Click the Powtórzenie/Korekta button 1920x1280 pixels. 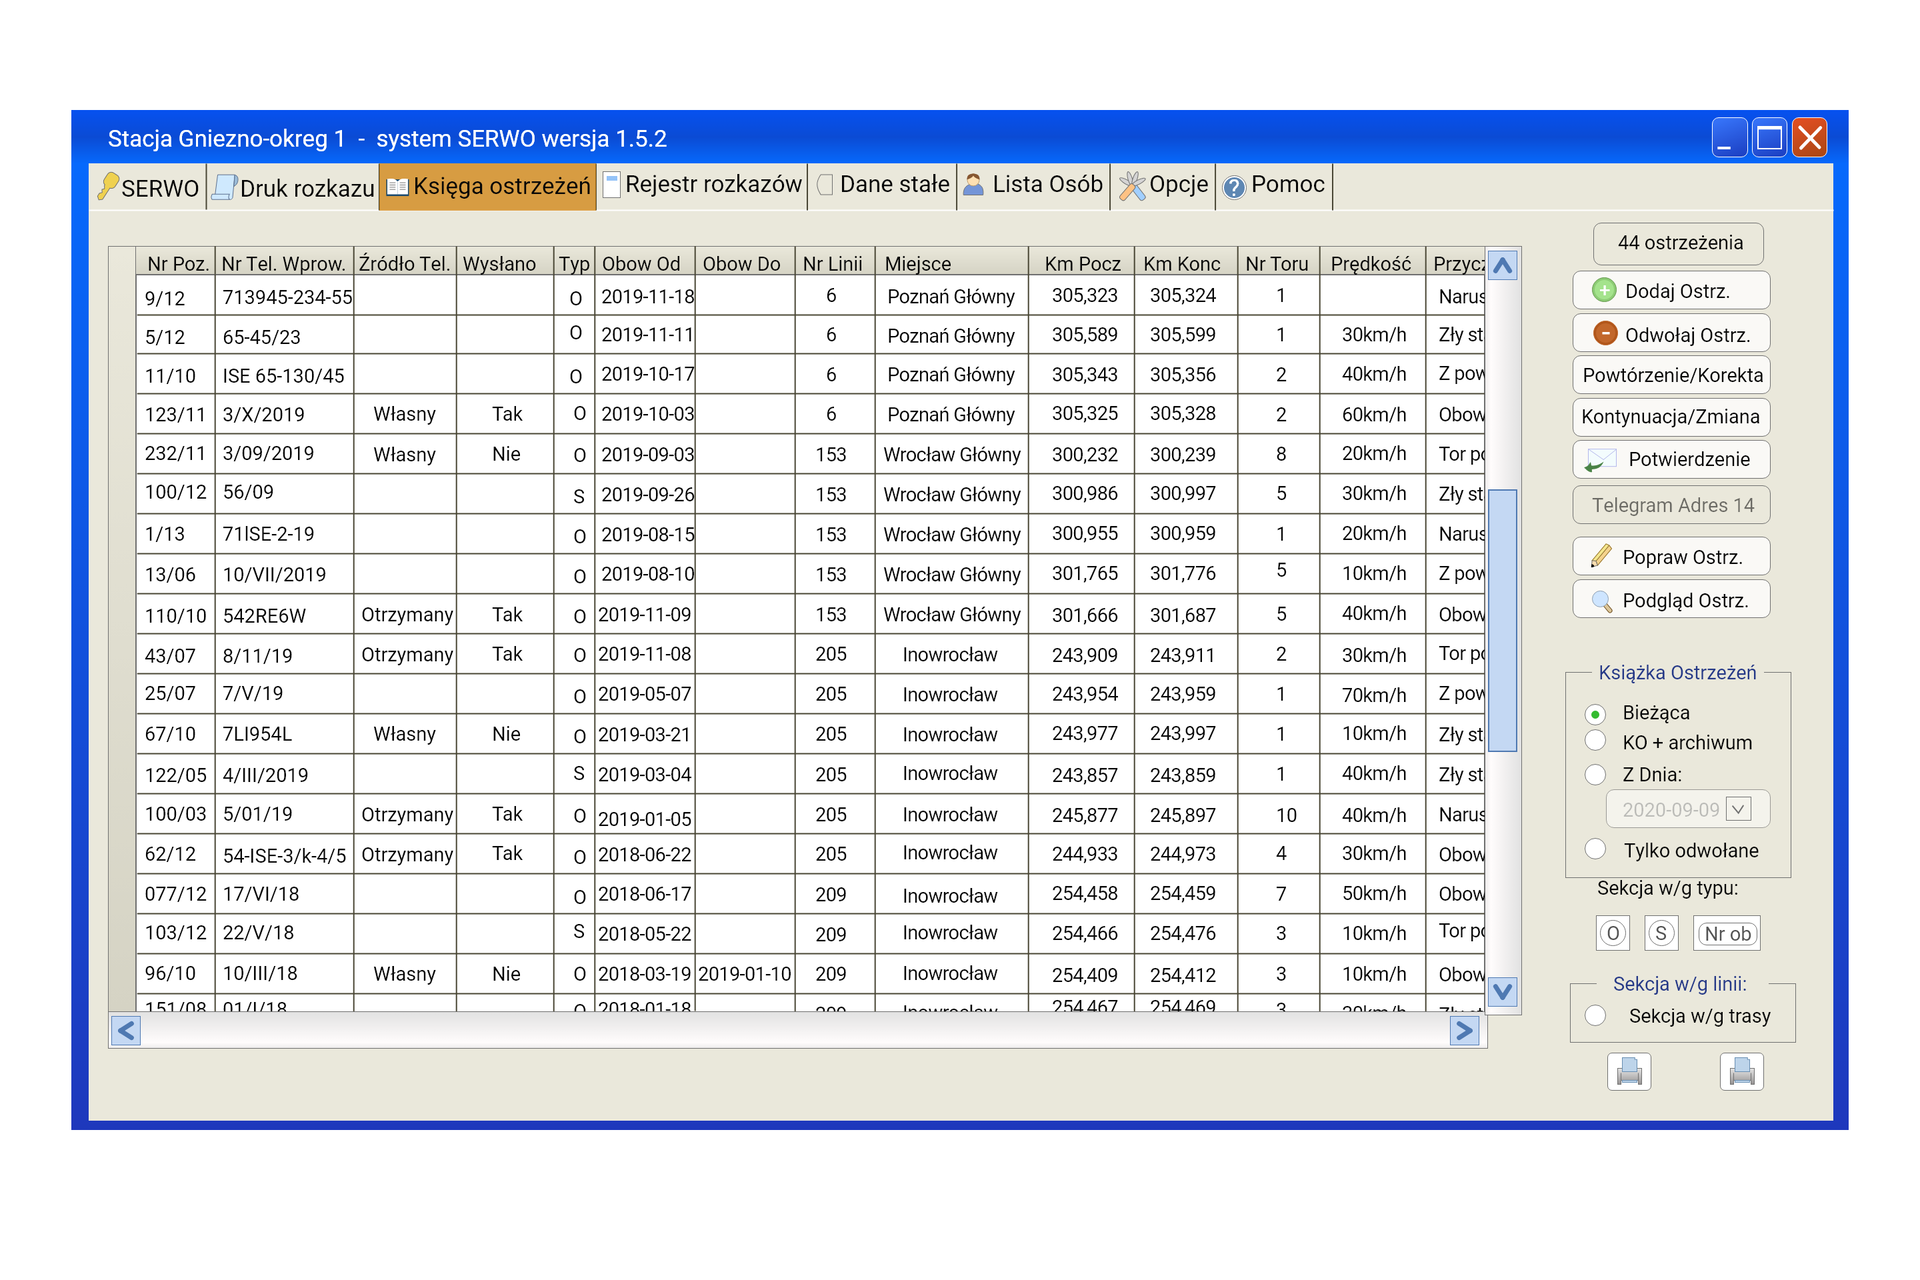[x=1671, y=376]
